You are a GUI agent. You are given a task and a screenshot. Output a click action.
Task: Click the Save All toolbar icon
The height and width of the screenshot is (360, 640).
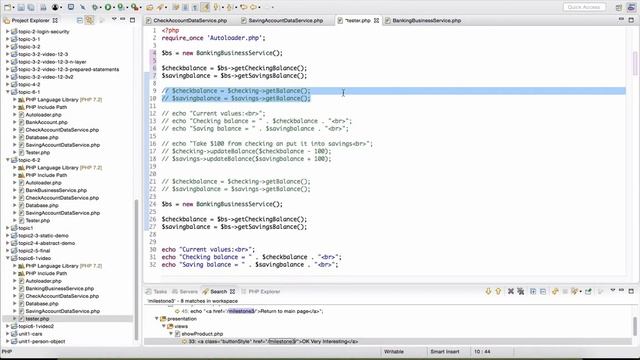tap(31, 7)
